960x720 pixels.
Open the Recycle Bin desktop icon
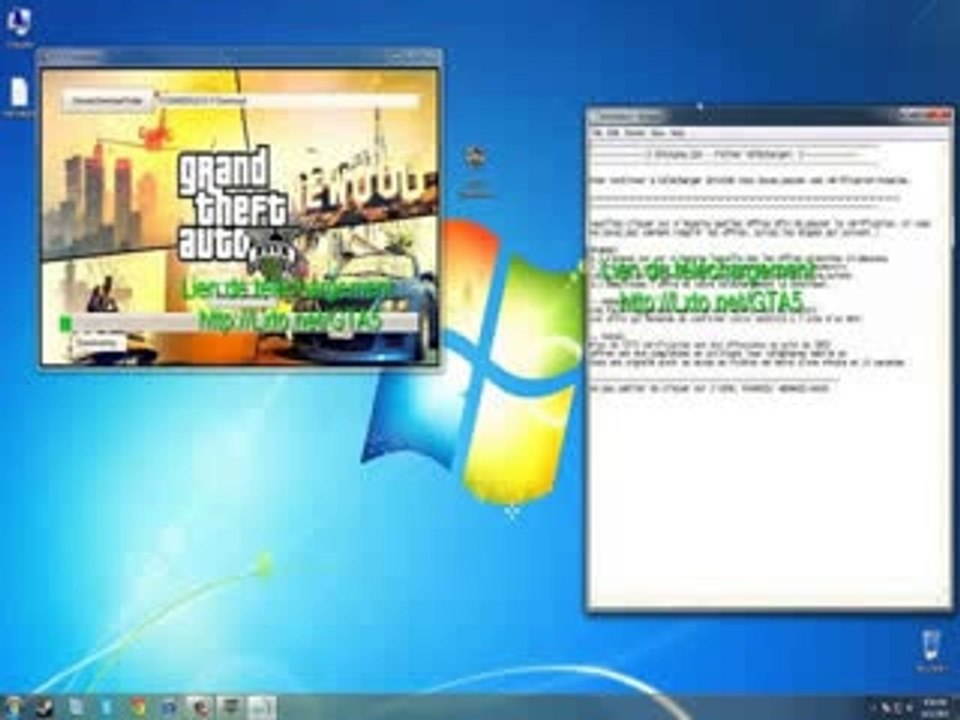(931, 651)
